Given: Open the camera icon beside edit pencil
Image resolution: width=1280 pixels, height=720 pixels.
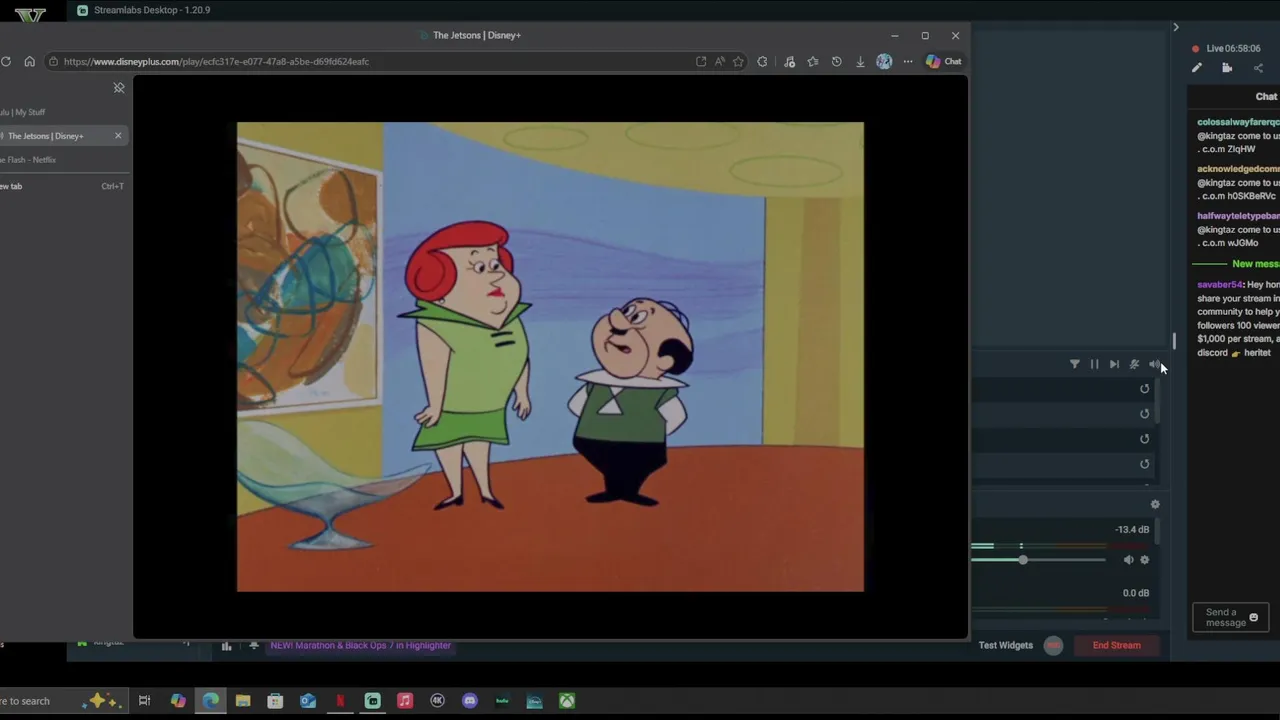Looking at the screenshot, I should tap(1227, 68).
